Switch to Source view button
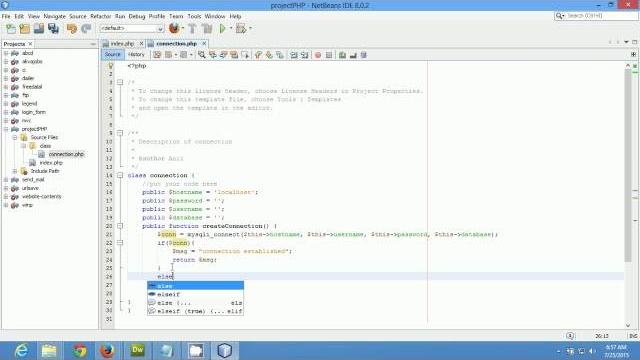The height and width of the screenshot is (360, 640). 112,55
